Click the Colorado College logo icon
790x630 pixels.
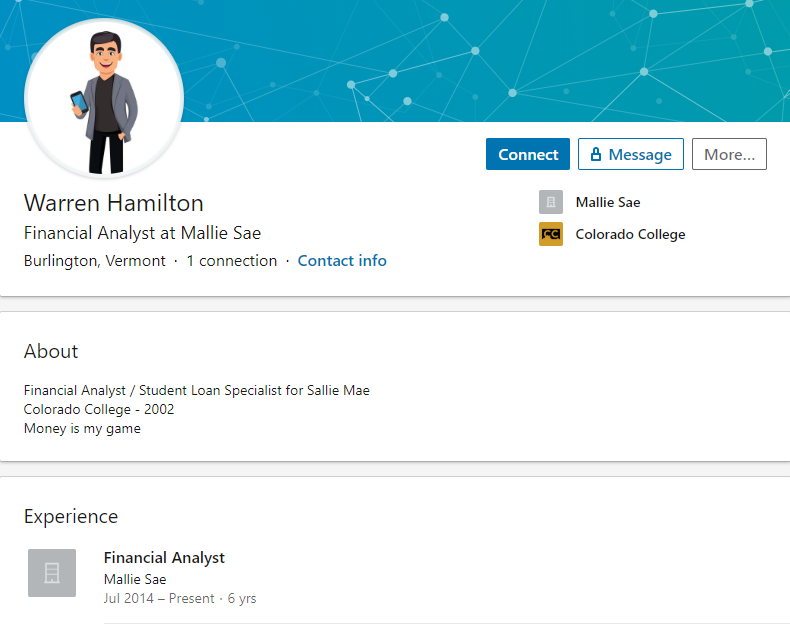(551, 234)
